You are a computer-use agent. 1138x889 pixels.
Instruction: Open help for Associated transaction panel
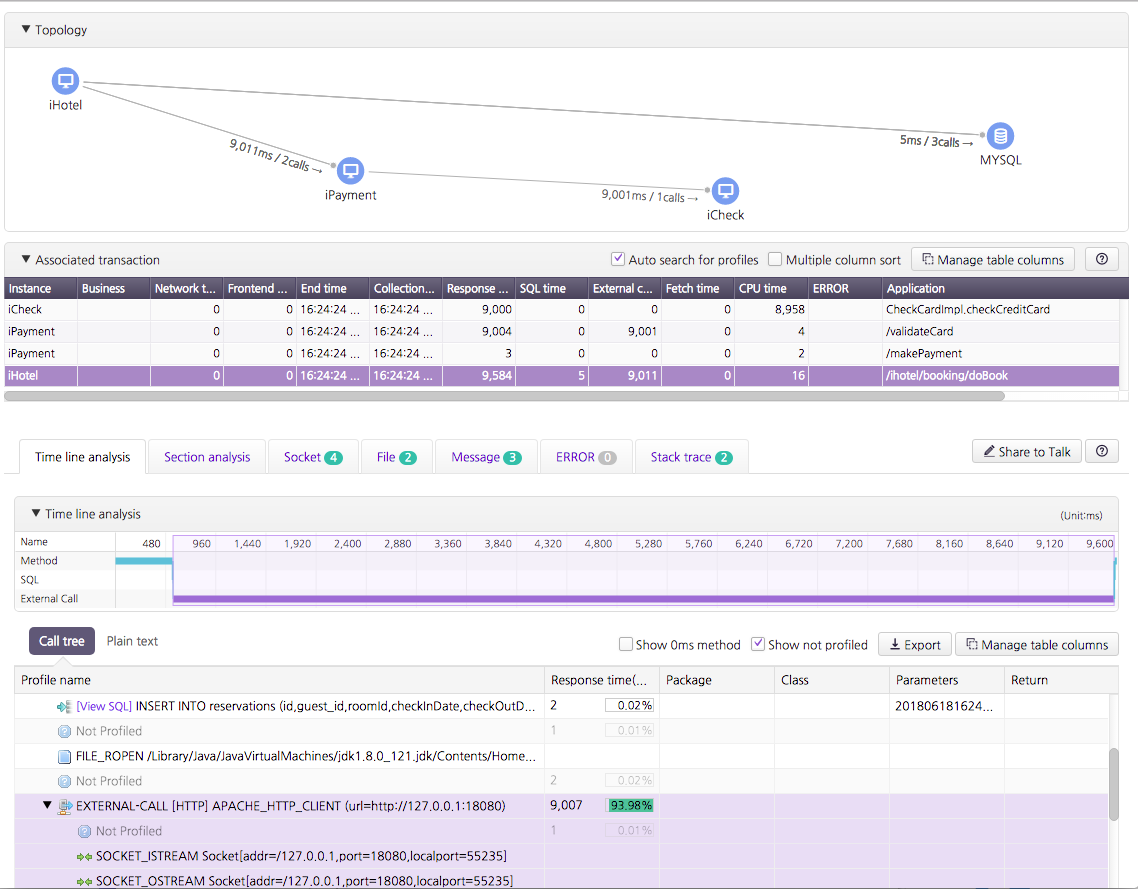tap(1102, 259)
